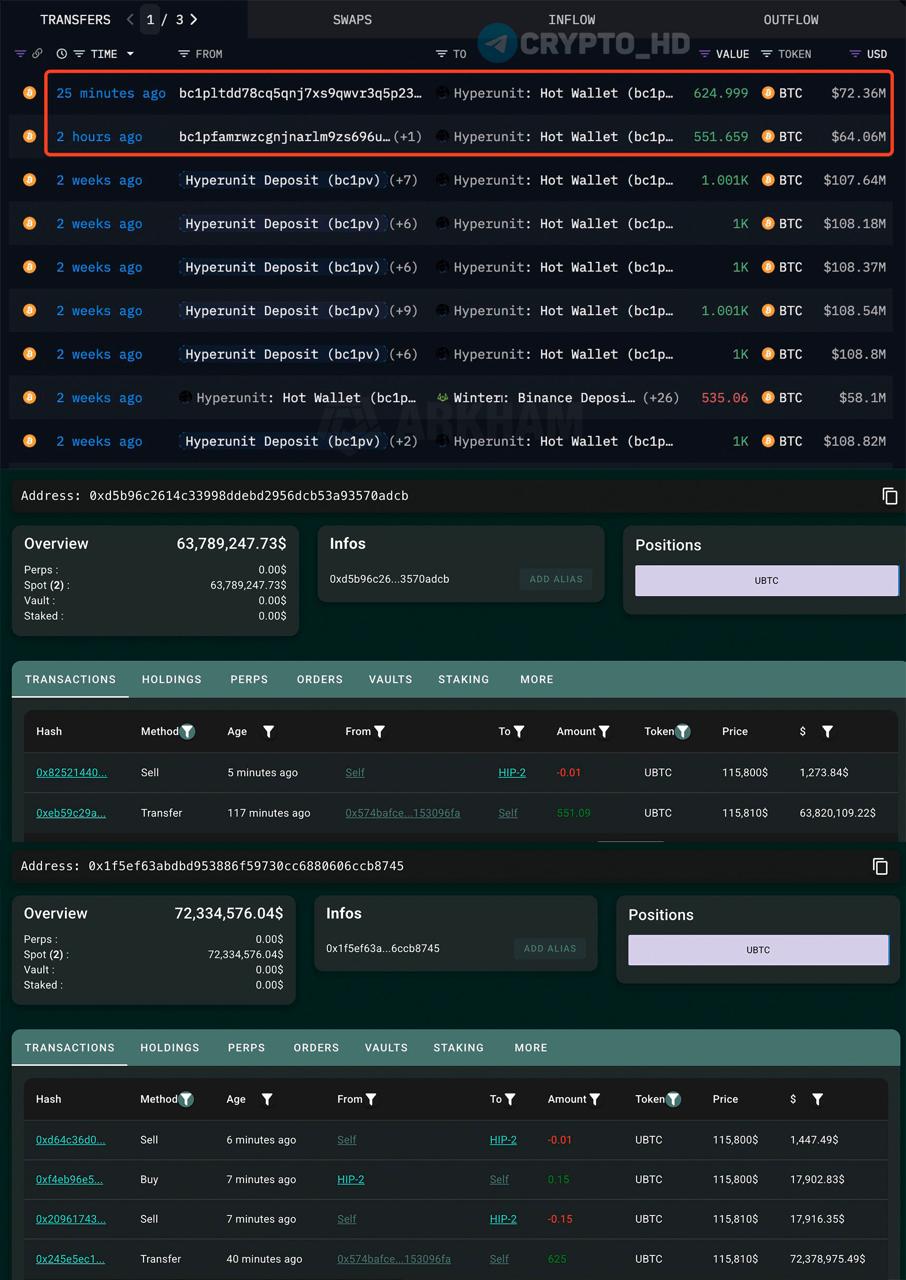Switch to the SWAPS tab
The width and height of the screenshot is (906, 1280).
click(x=352, y=19)
